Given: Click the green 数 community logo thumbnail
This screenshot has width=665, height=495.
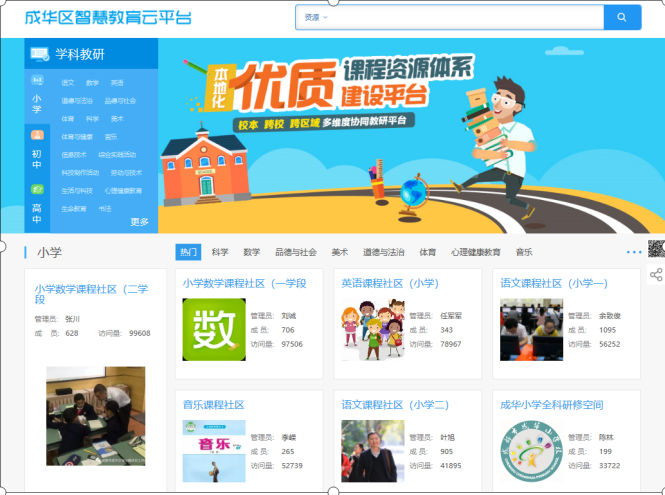Looking at the screenshot, I should [214, 329].
